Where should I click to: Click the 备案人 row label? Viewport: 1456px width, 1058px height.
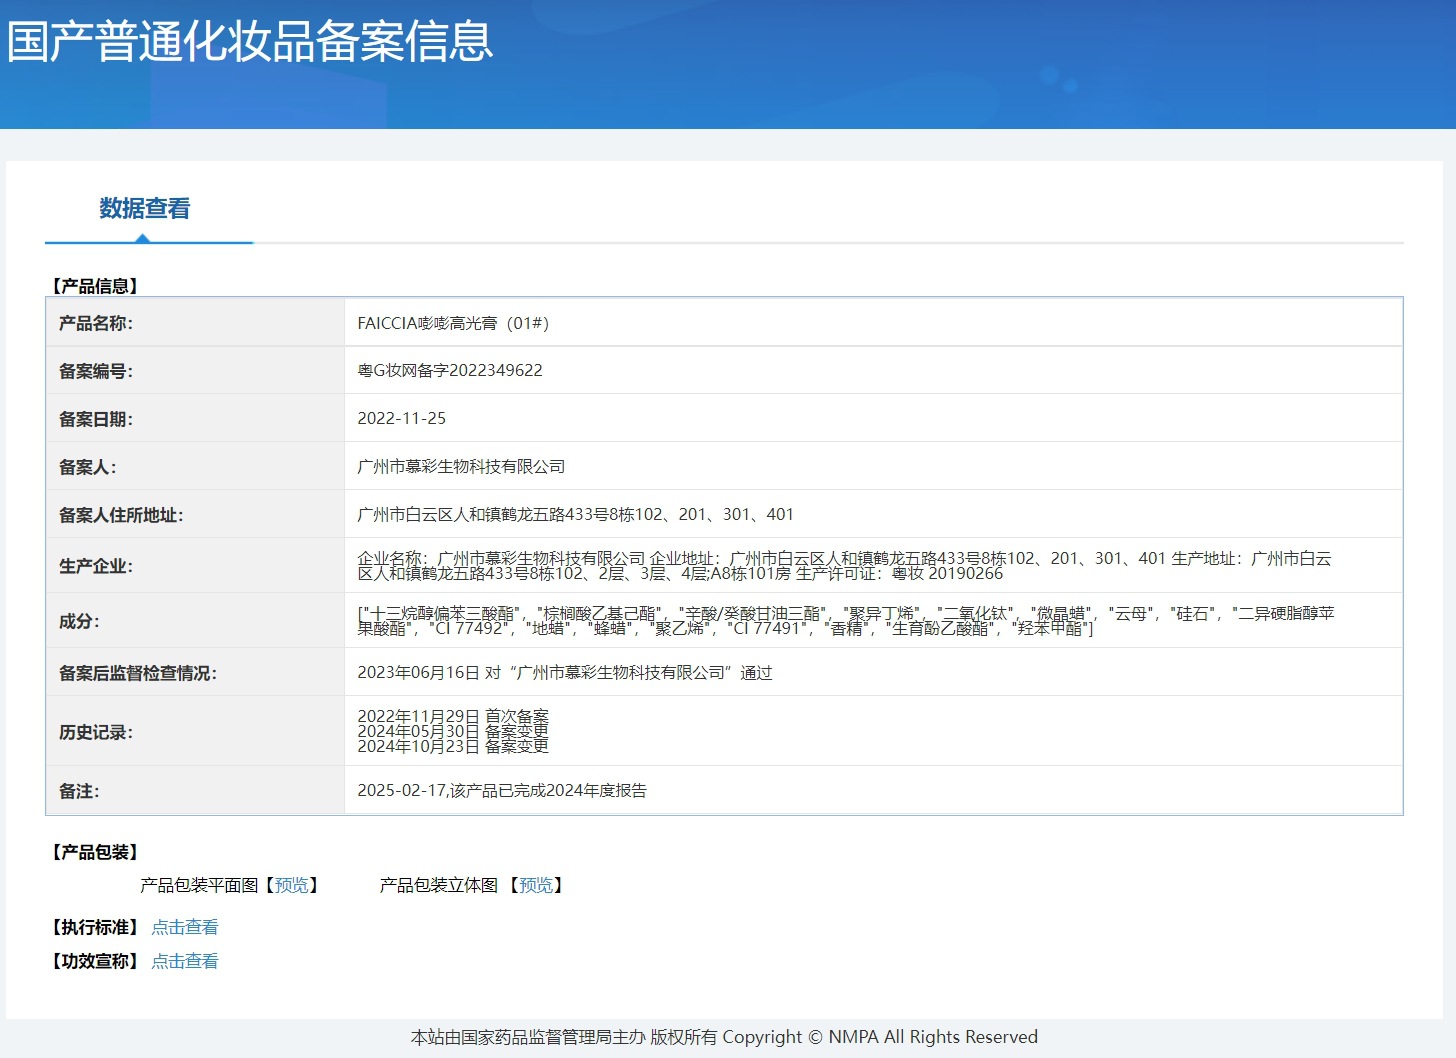point(88,467)
